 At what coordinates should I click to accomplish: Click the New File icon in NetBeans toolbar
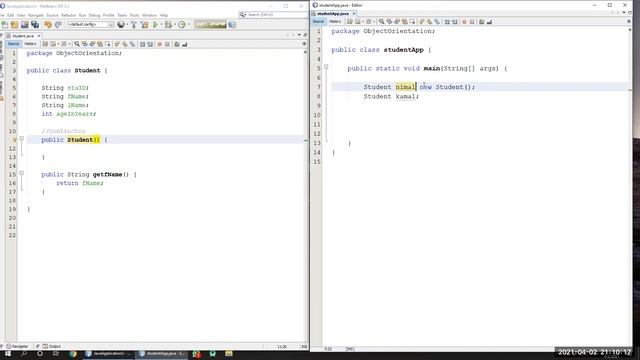[5, 25]
